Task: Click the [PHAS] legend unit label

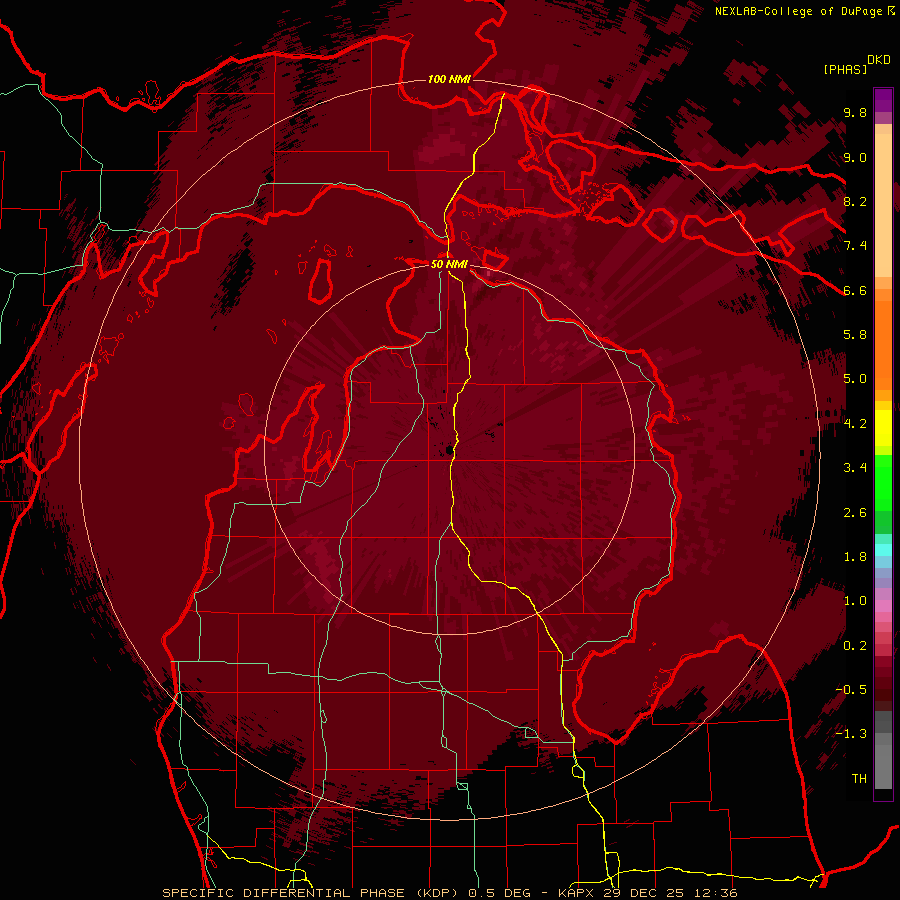Action: [x=845, y=69]
